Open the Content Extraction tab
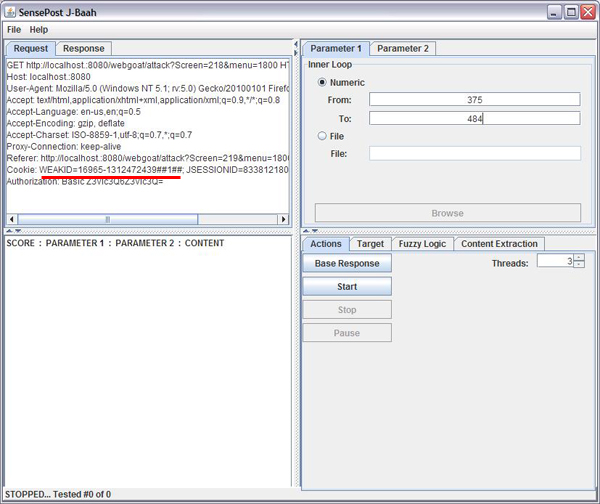The width and height of the screenshot is (600, 504). pyautogui.click(x=499, y=243)
